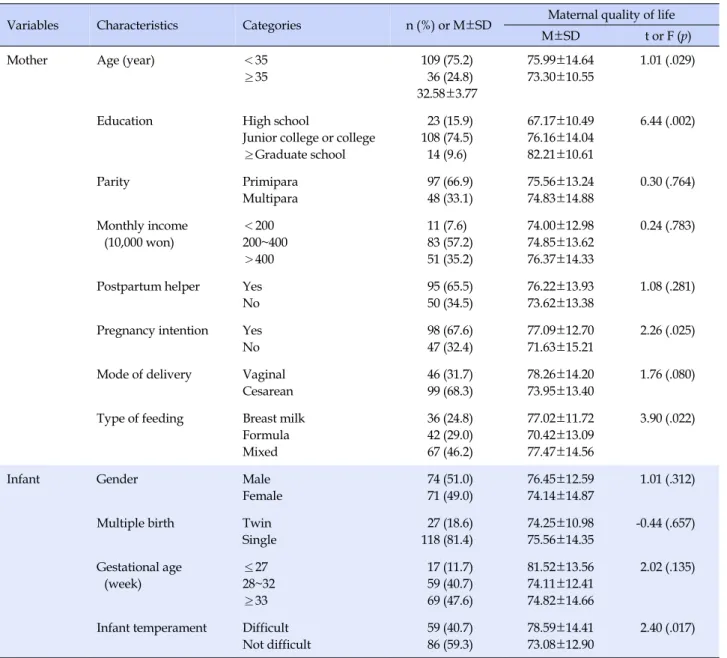
Task: Click the 'Male' gender category
Action: tap(256, 479)
